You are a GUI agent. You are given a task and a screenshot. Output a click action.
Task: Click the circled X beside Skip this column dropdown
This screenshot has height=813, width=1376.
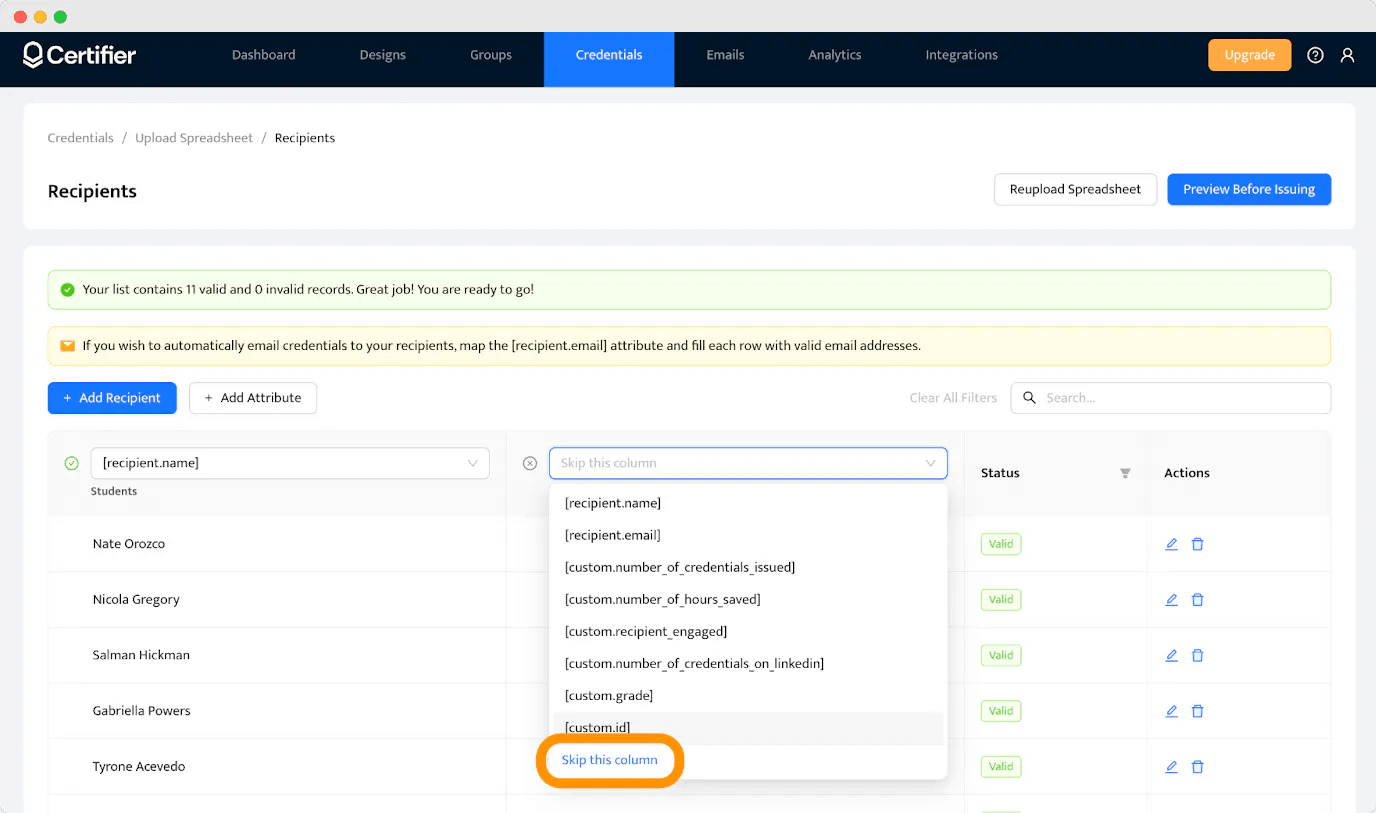(530, 463)
